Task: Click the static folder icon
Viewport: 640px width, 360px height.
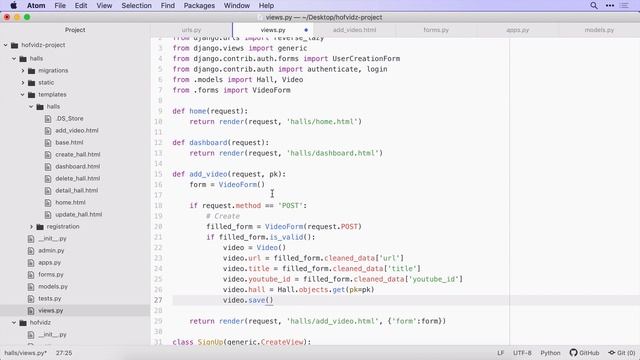Action: 31,82
